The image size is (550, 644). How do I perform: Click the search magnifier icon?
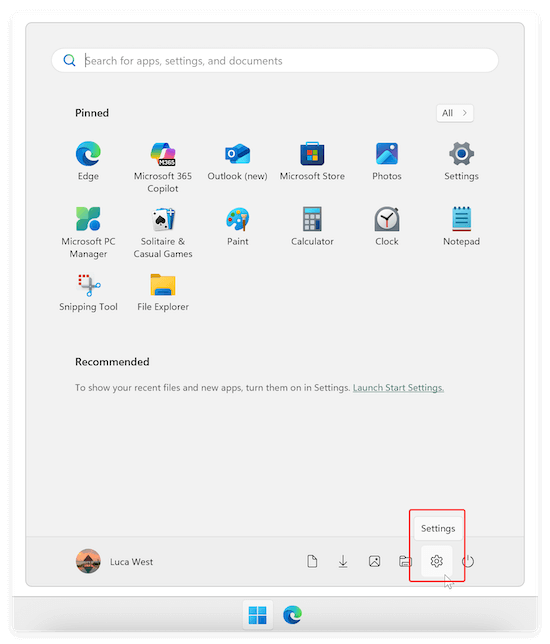(x=69, y=60)
